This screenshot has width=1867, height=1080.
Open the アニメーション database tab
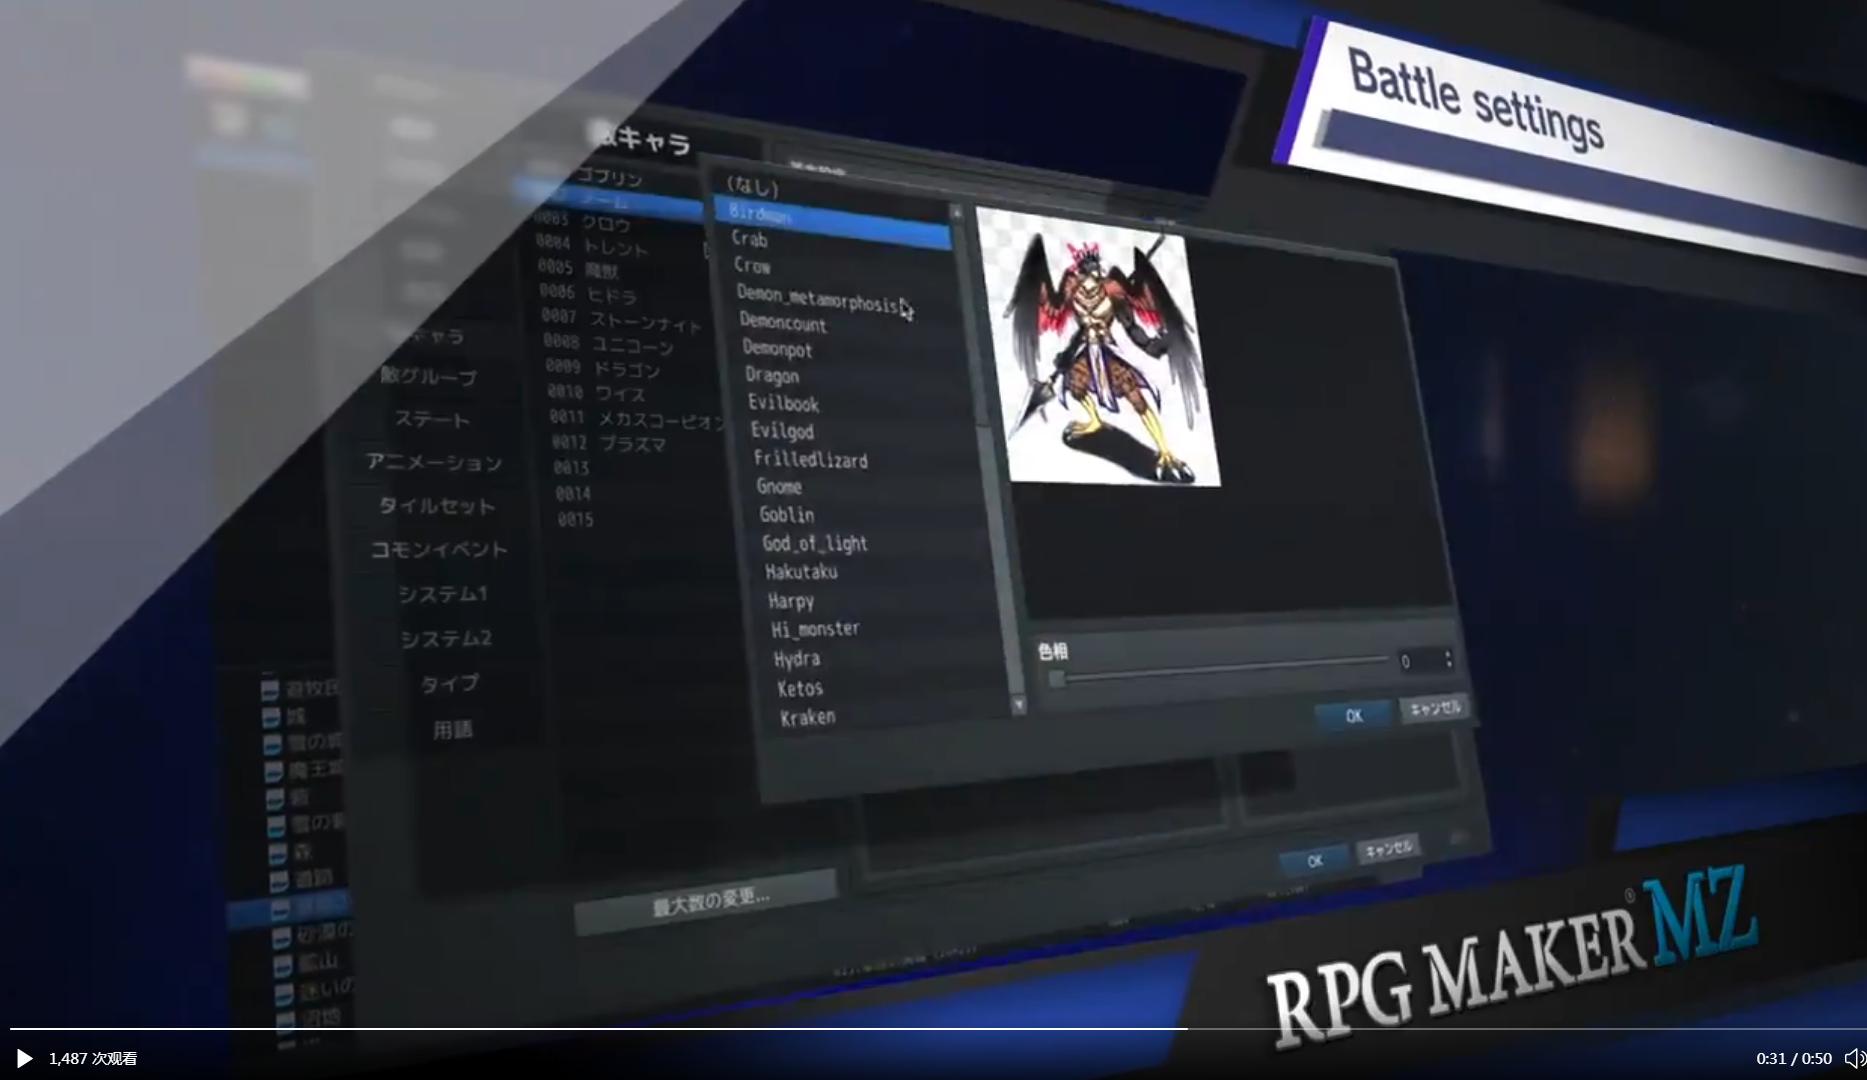[434, 463]
